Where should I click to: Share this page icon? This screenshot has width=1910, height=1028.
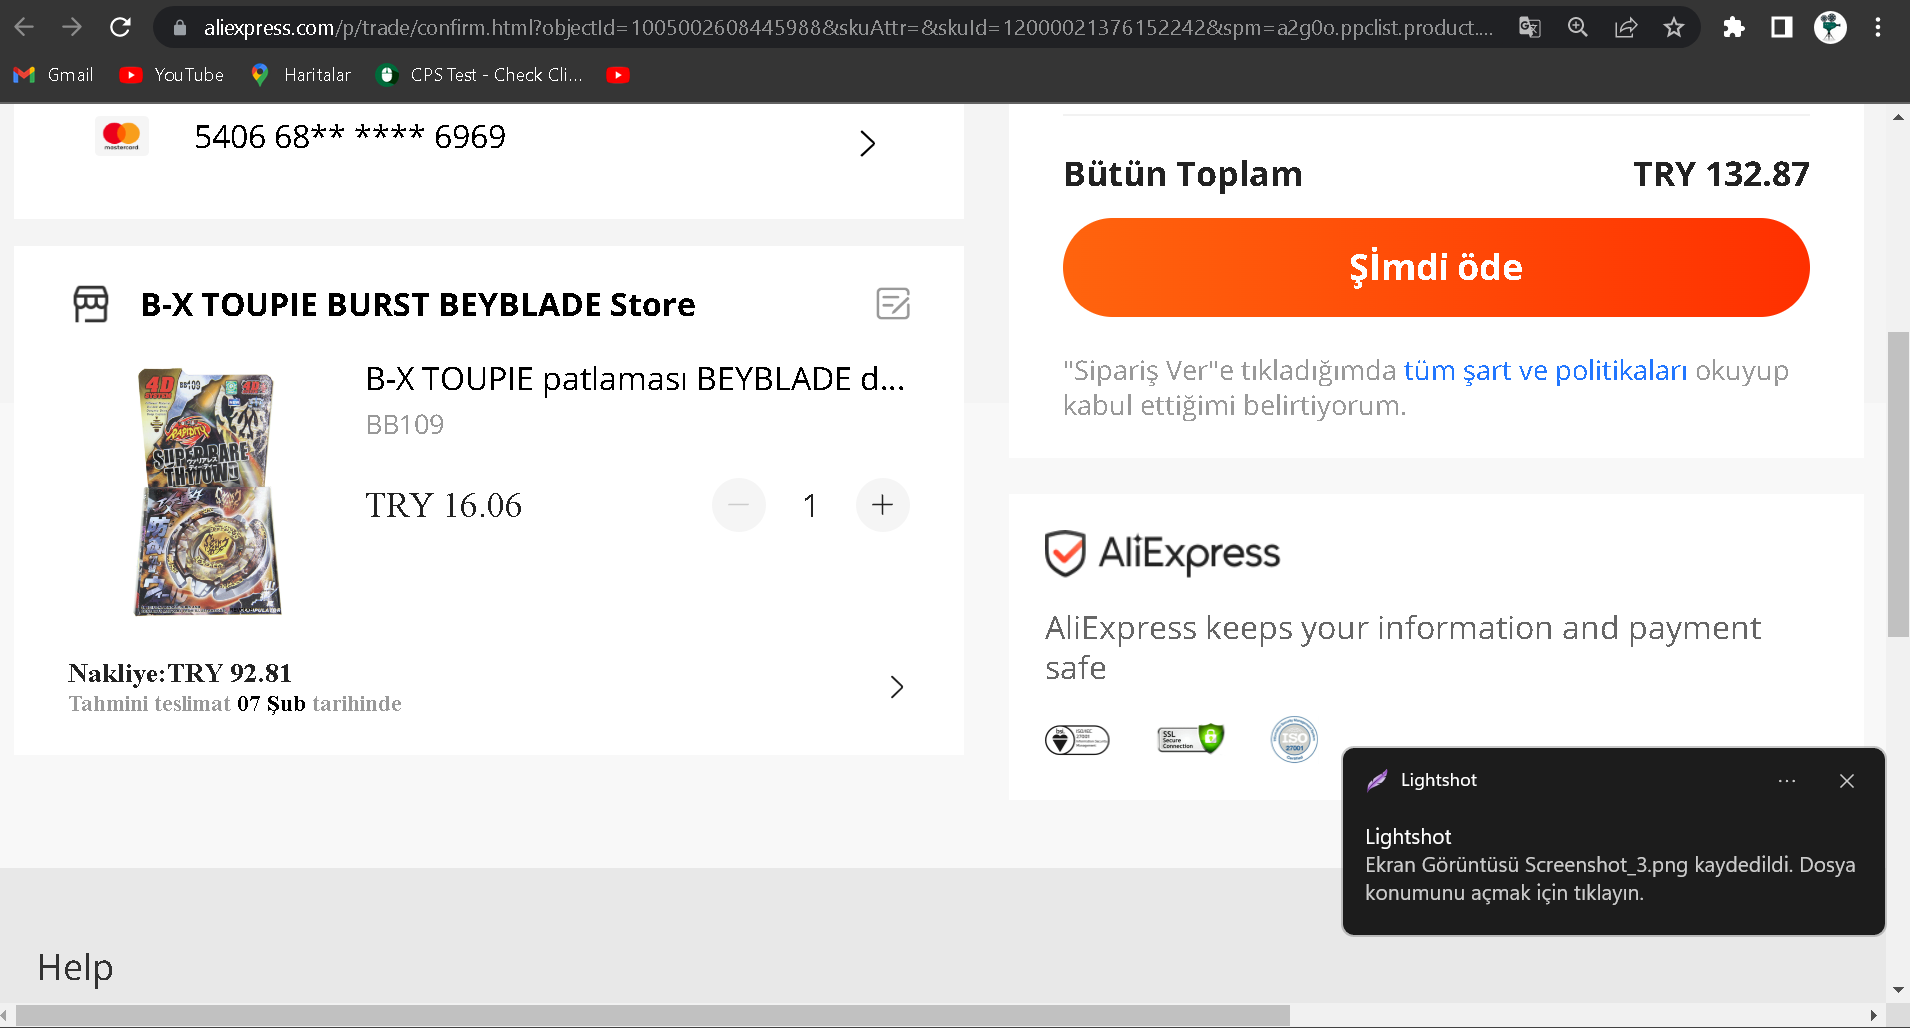tap(1626, 27)
